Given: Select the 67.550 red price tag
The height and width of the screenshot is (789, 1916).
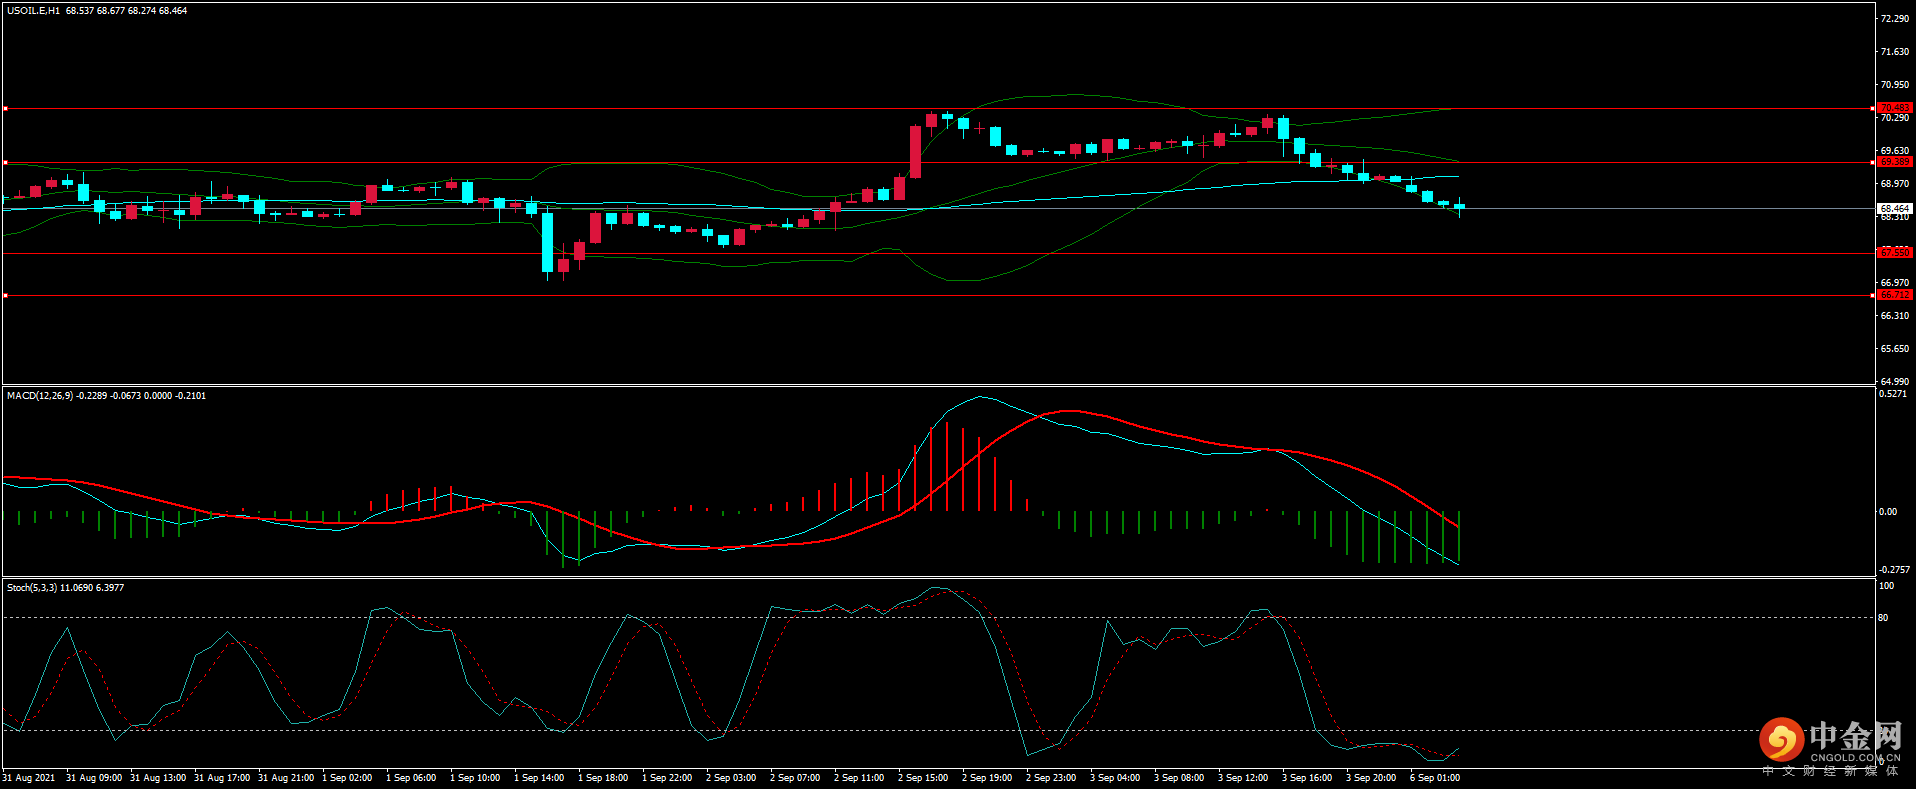Looking at the screenshot, I should tap(1894, 253).
